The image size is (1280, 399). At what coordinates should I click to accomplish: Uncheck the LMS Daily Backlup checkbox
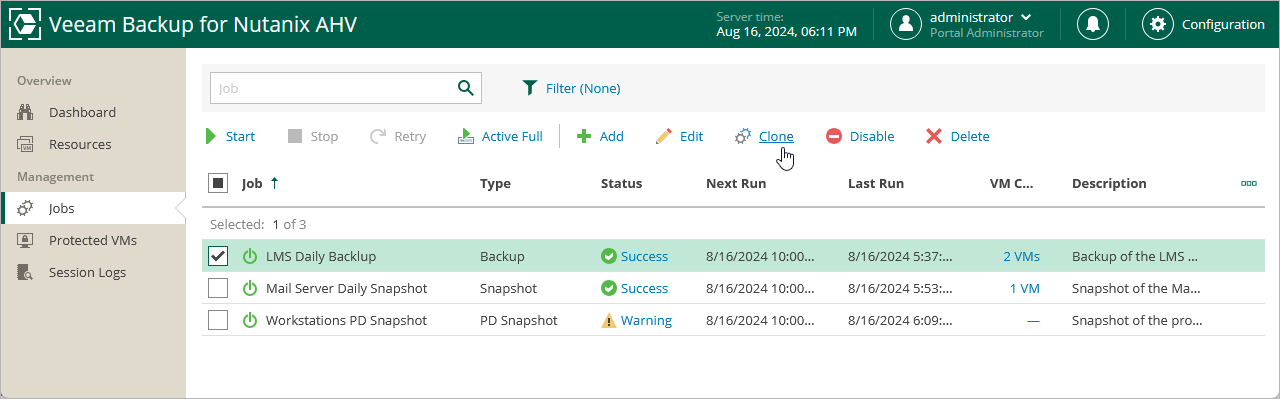pyautogui.click(x=218, y=256)
